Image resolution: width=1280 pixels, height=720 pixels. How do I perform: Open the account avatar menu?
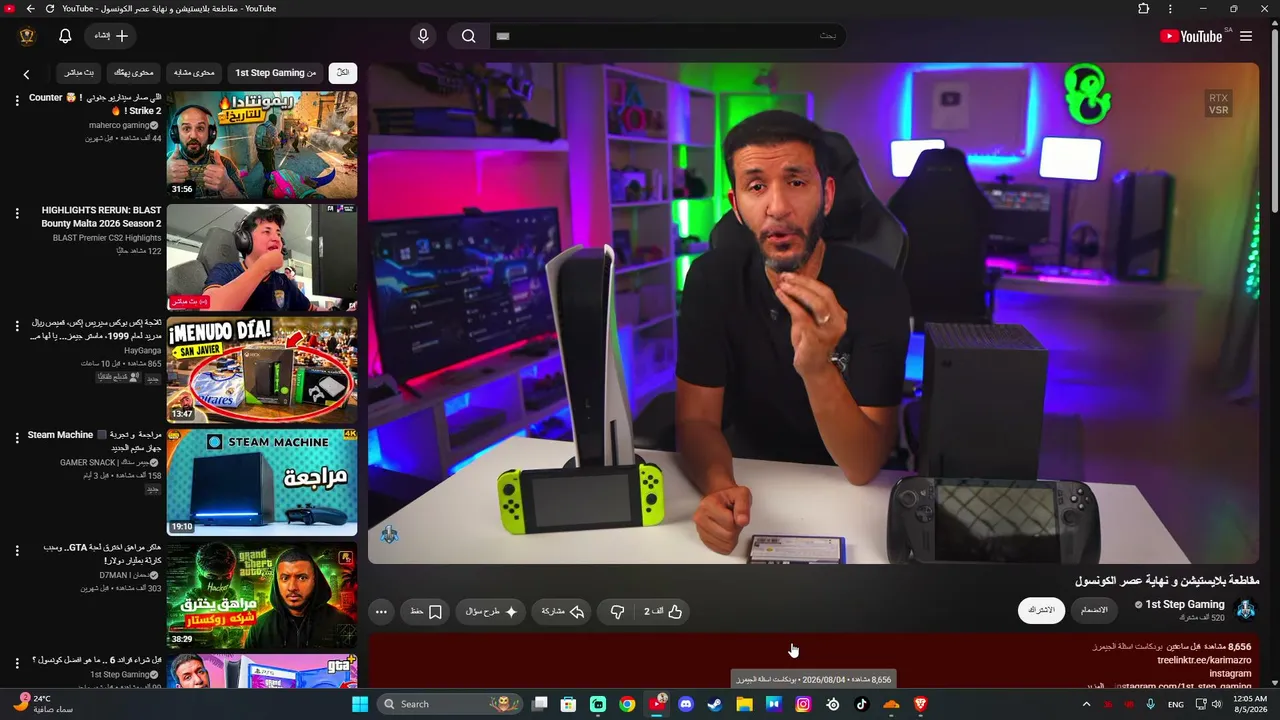27,36
